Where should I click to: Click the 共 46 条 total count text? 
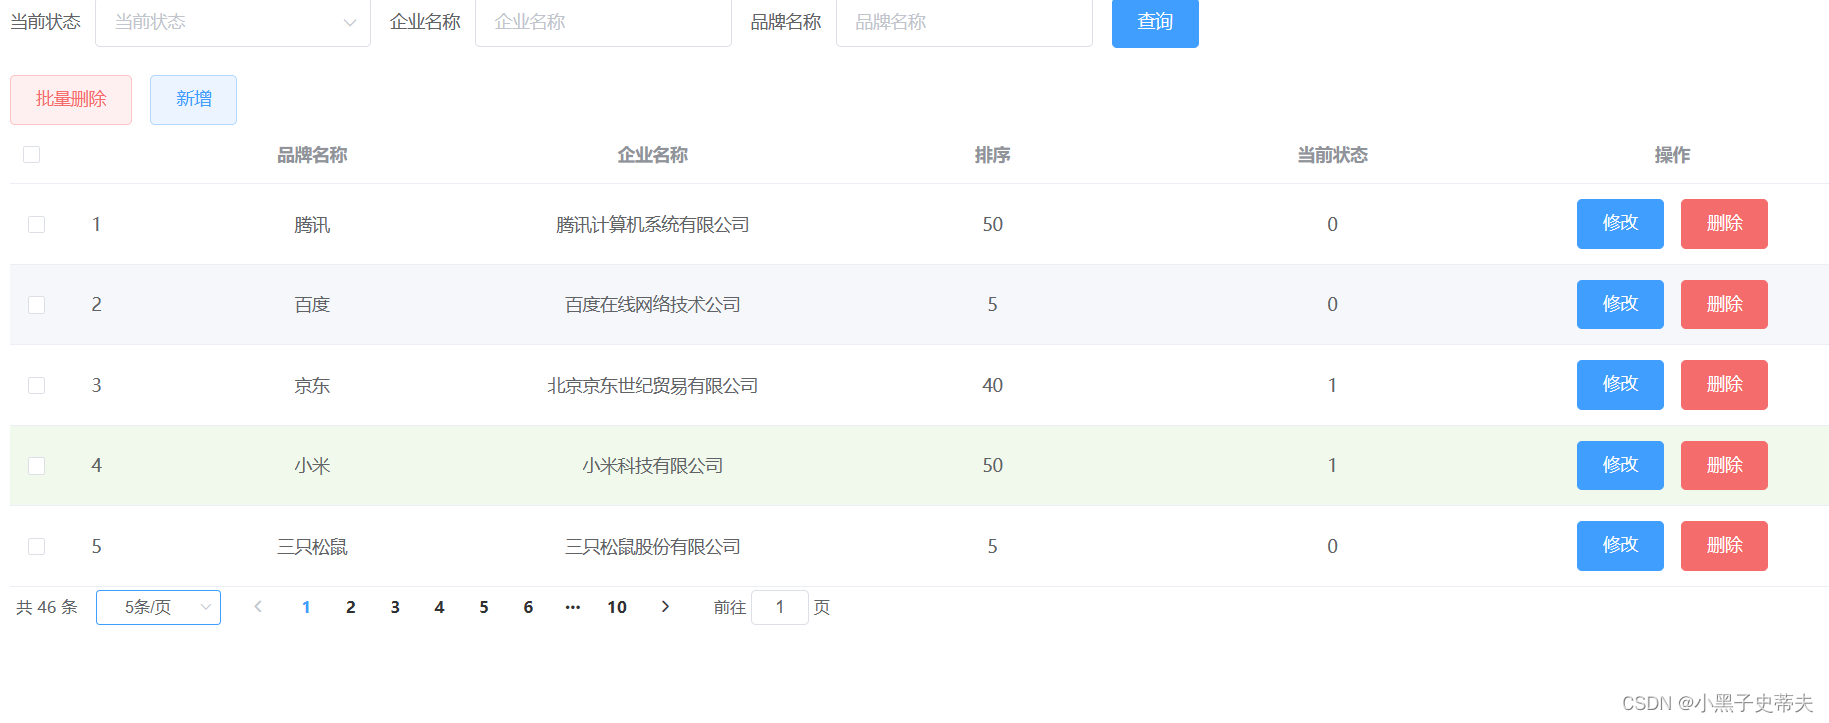(x=47, y=607)
